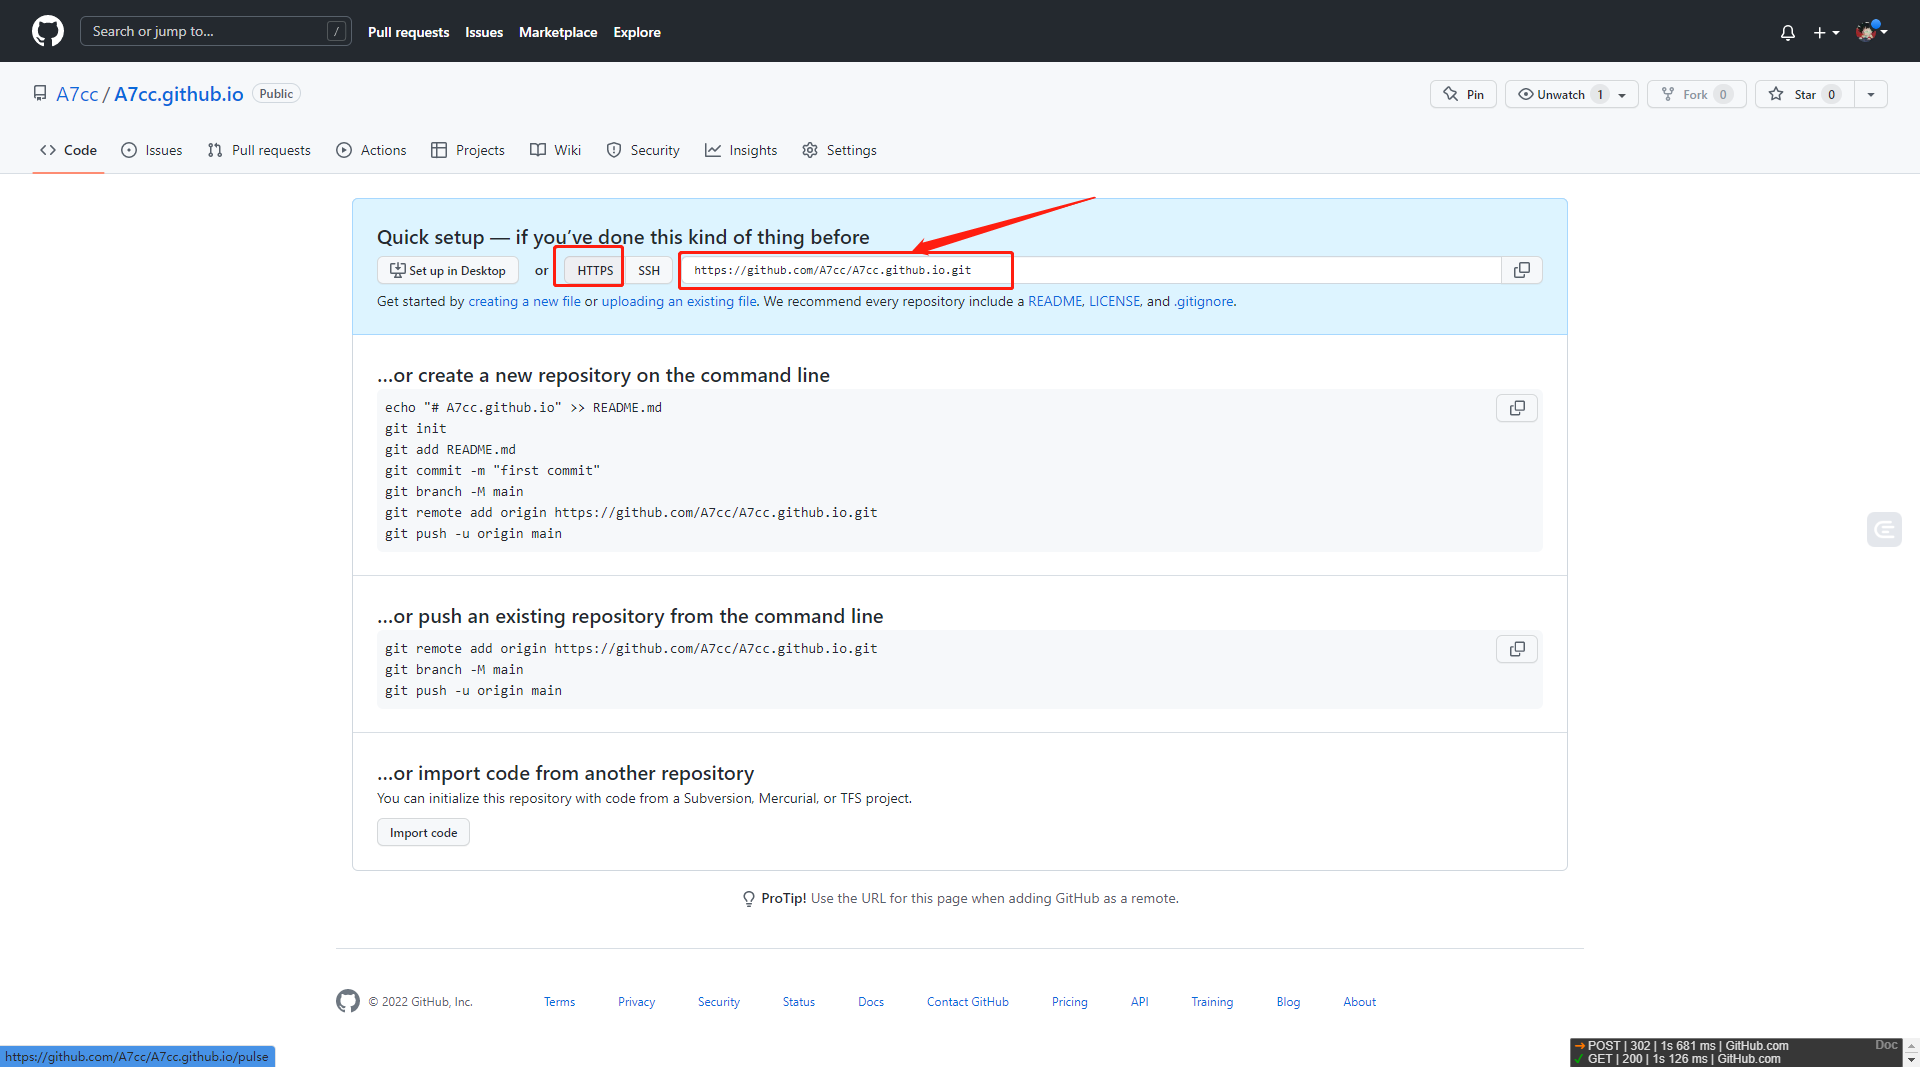Open Pull requests in top navigation
Image resolution: width=1920 pixels, height=1067 pixels.
pyautogui.click(x=408, y=32)
